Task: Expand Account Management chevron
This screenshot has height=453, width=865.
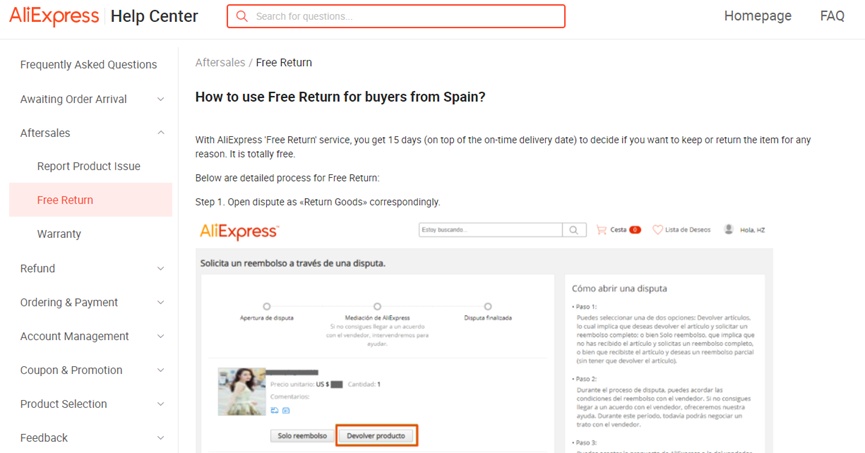Action: point(161,337)
